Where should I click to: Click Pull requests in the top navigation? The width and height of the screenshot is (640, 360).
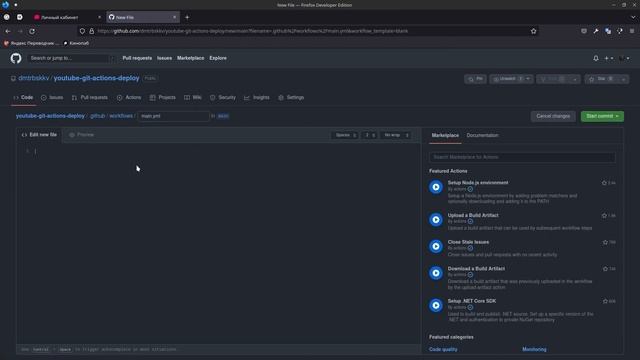point(137,58)
